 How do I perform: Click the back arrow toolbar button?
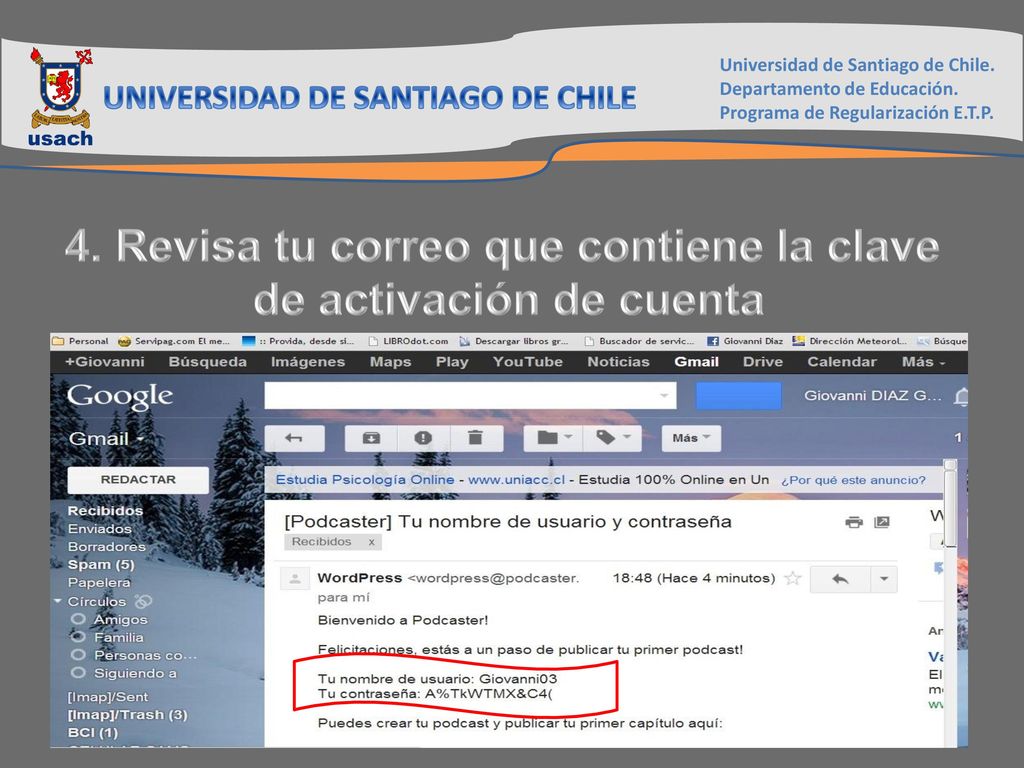(x=295, y=438)
